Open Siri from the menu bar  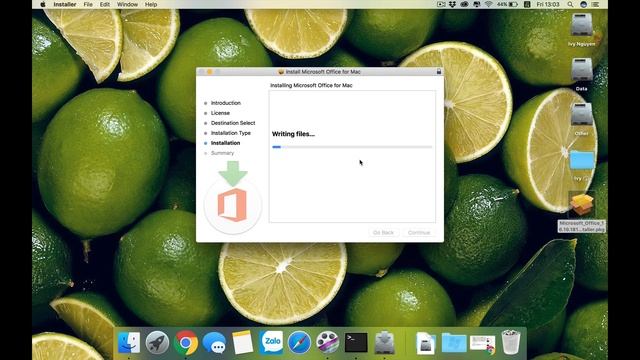click(x=583, y=4)
